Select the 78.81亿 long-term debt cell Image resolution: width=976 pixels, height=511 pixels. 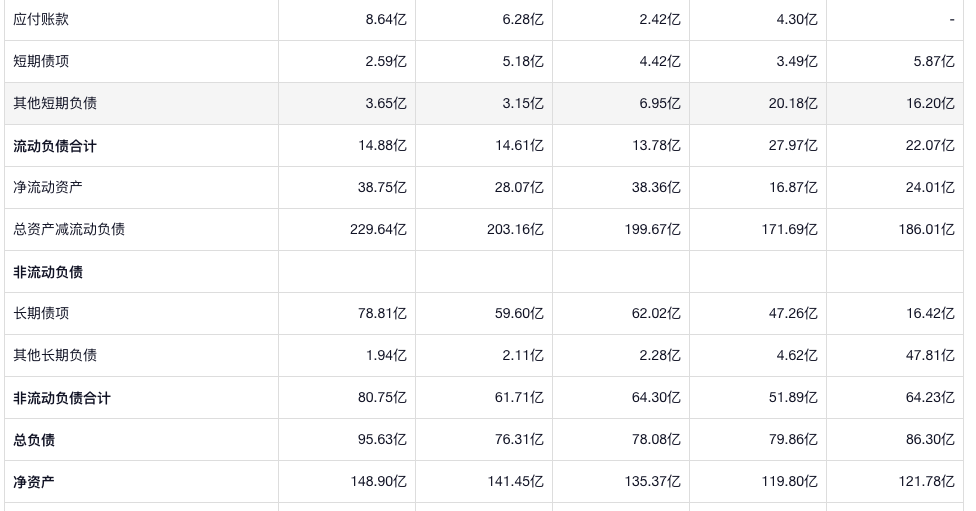(382, 313)
